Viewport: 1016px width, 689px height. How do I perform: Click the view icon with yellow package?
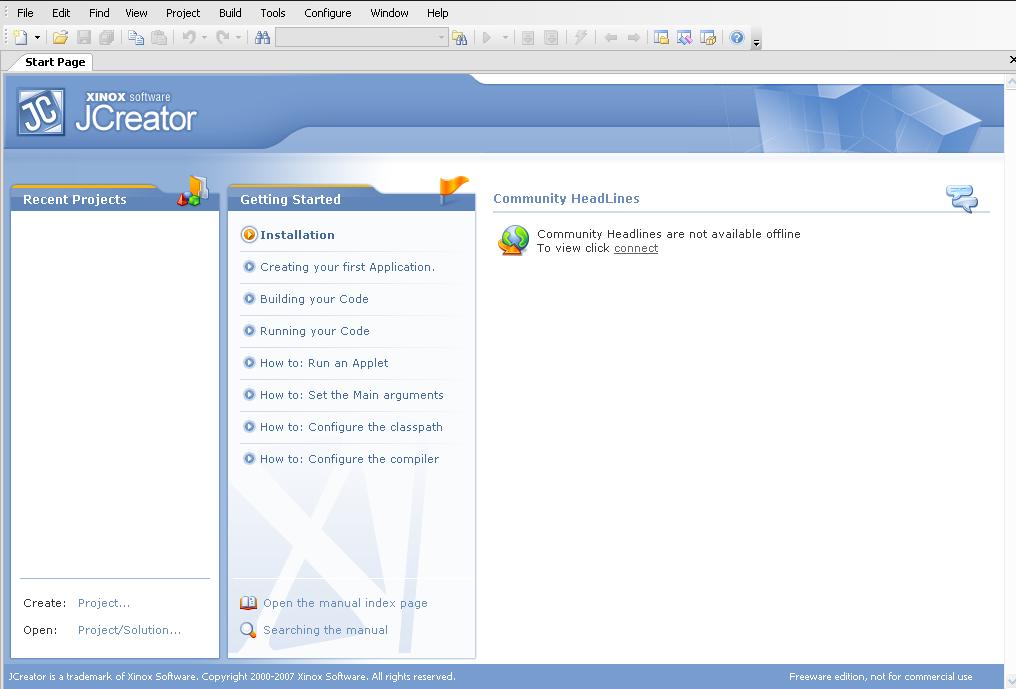(708, 38)
